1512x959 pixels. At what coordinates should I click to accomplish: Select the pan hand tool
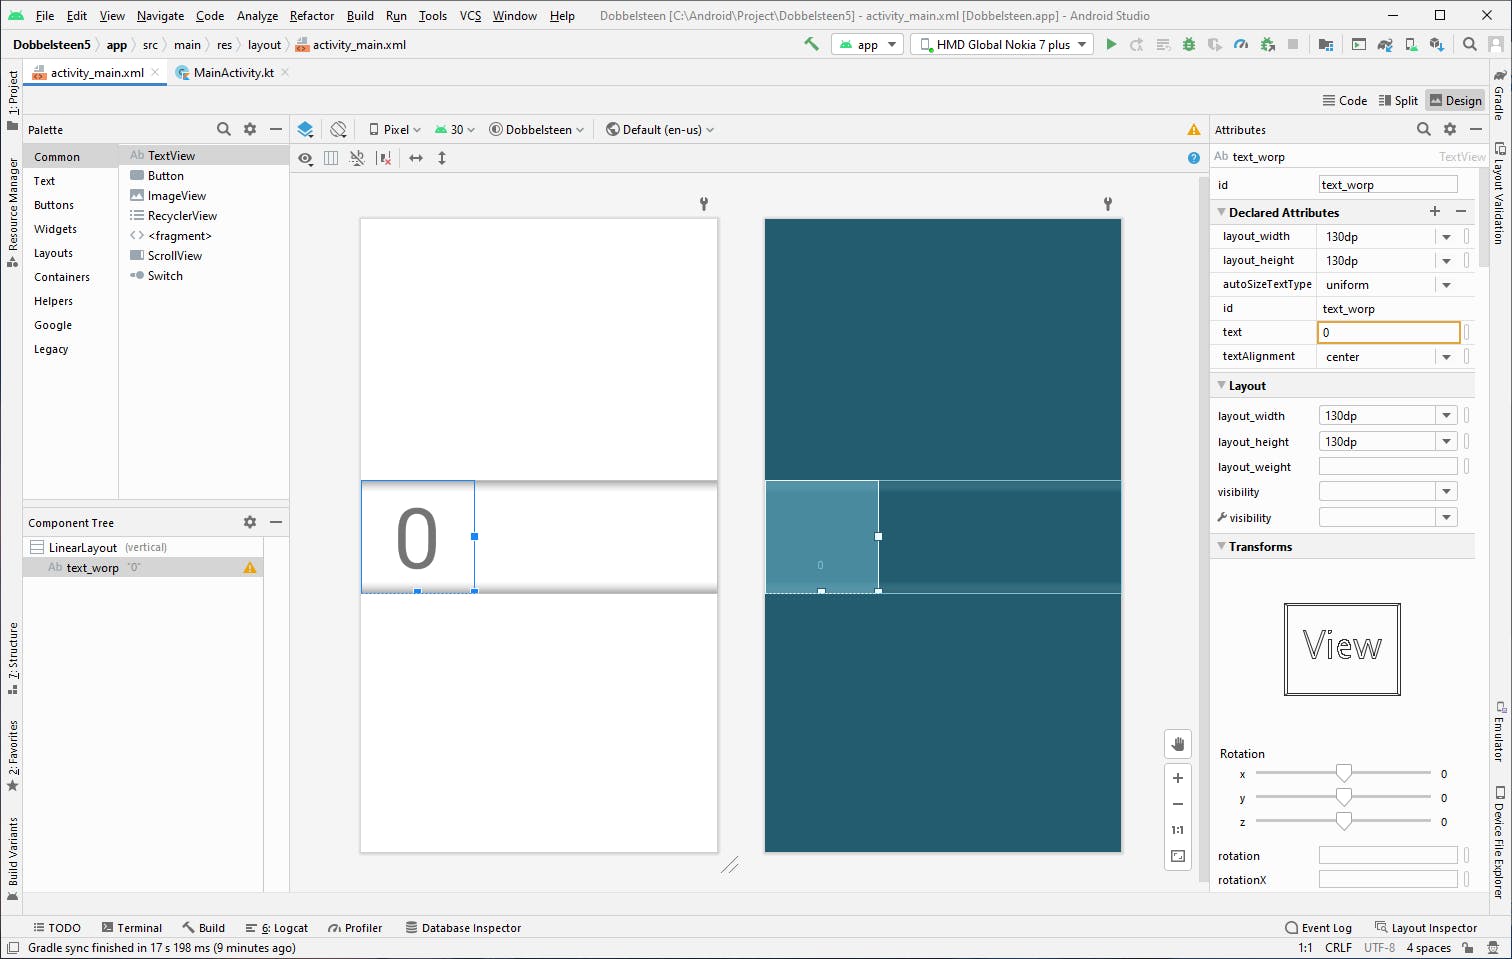click(x=1178, y=744)
